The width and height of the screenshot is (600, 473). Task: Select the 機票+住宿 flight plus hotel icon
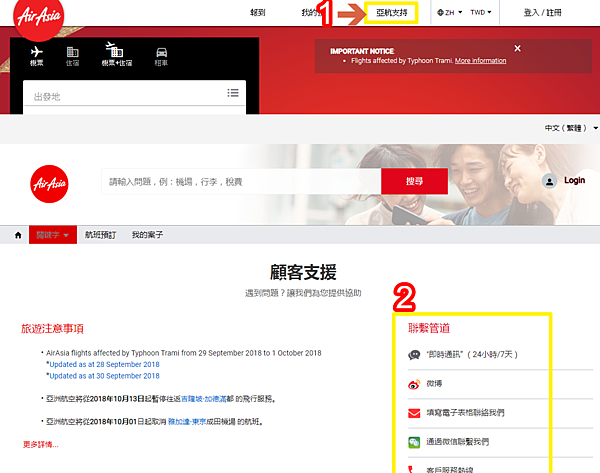[114, 49]
